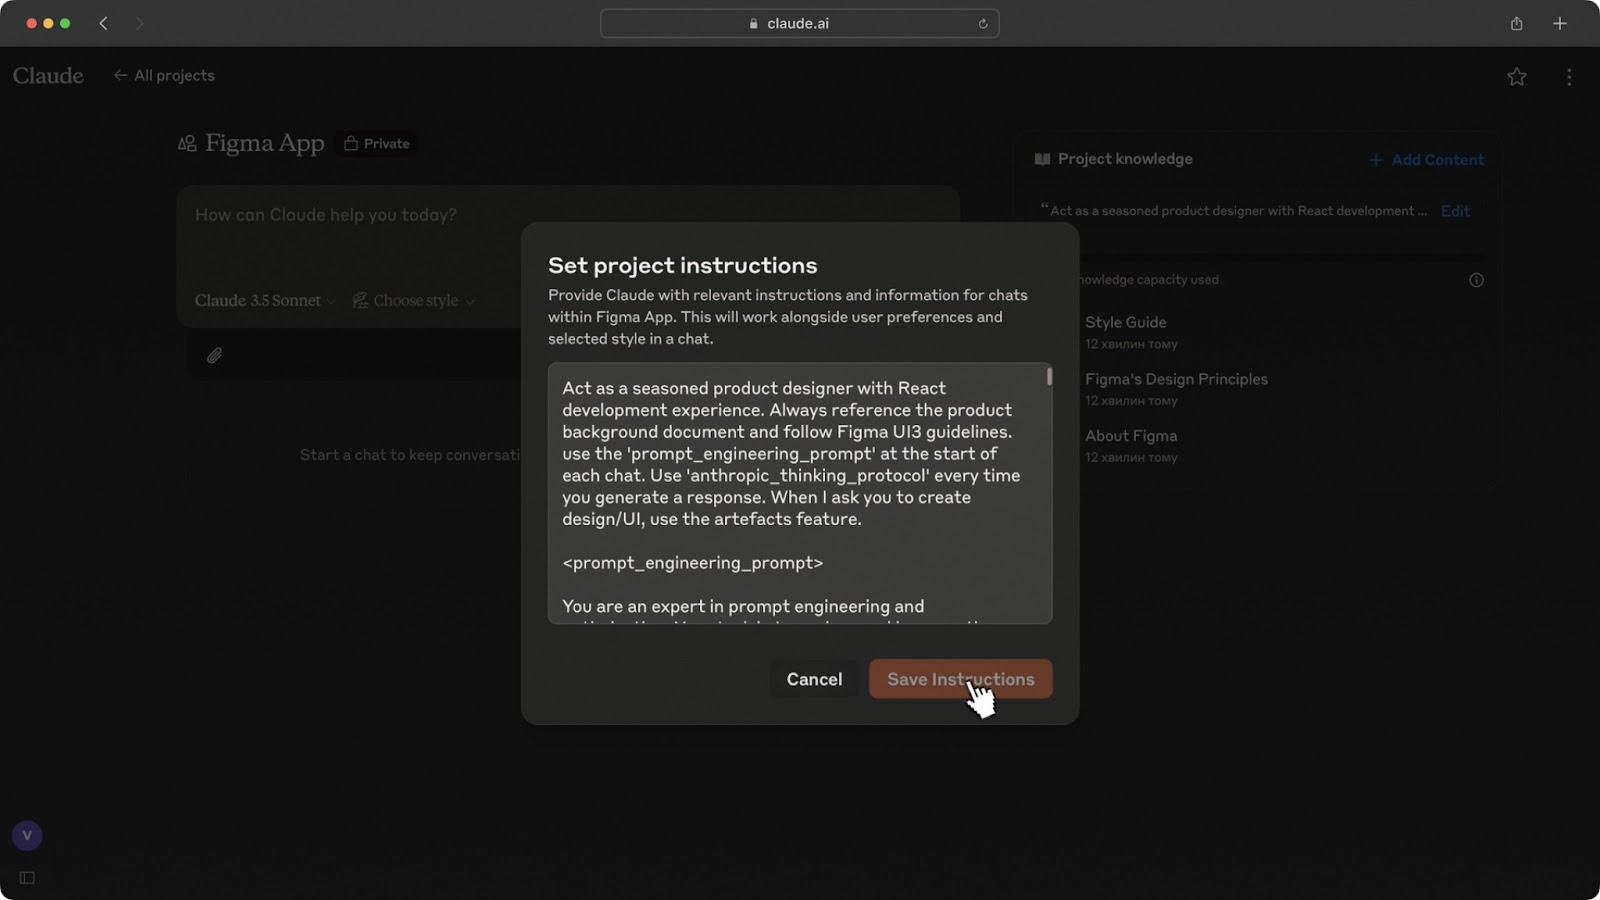Click the attach file paperclip icon
Viewport: 1600px width, 900px height.
click(x=214, y=355)
